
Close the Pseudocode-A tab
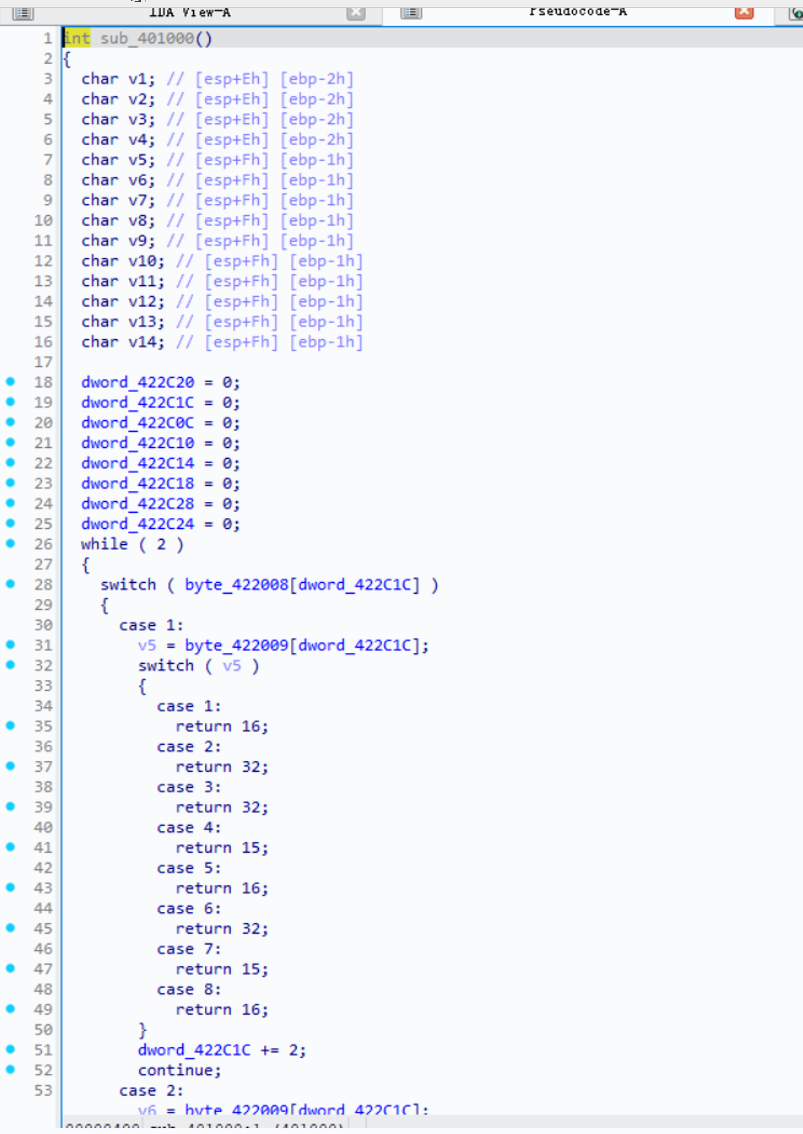[744, 12]
